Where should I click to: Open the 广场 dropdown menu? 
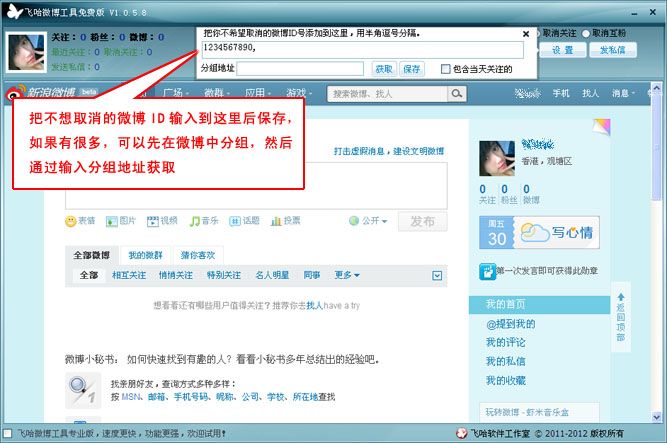pos(176,93)
